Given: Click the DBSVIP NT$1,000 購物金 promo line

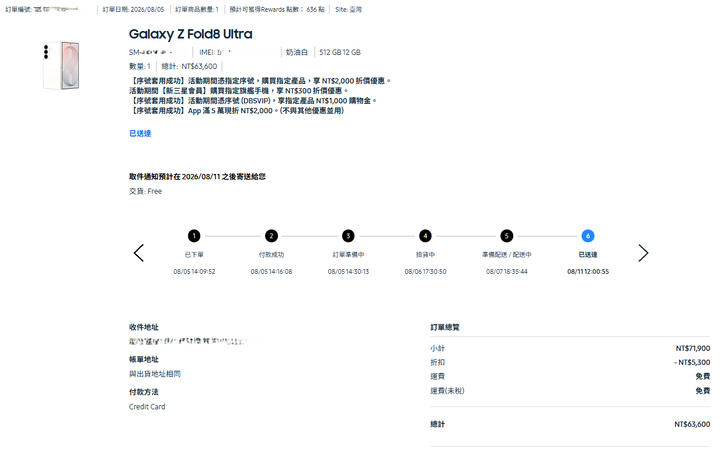Looking at the screenshot, I should [253, 101].
